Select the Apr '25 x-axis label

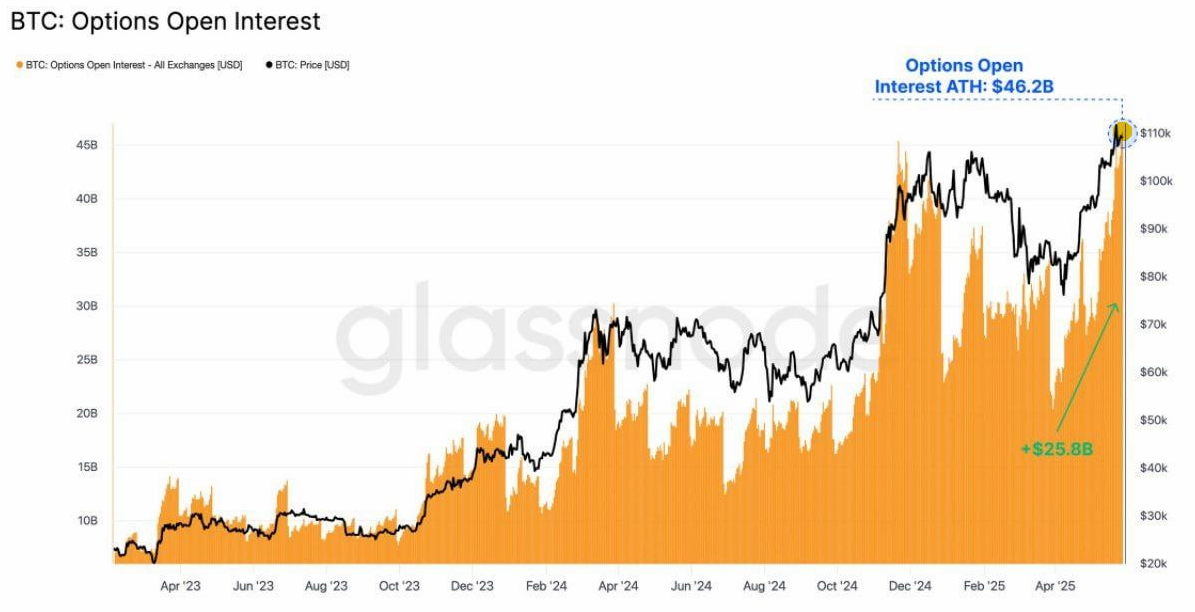tap(1056, 586)
